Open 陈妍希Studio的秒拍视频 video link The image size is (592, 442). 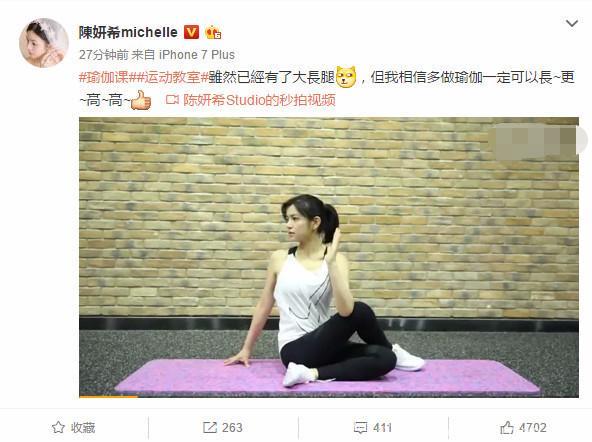(259, 100)
